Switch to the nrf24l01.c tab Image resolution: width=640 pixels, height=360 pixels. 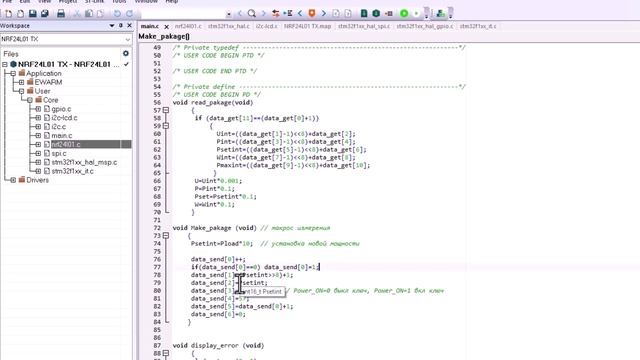tap(188, 26)
